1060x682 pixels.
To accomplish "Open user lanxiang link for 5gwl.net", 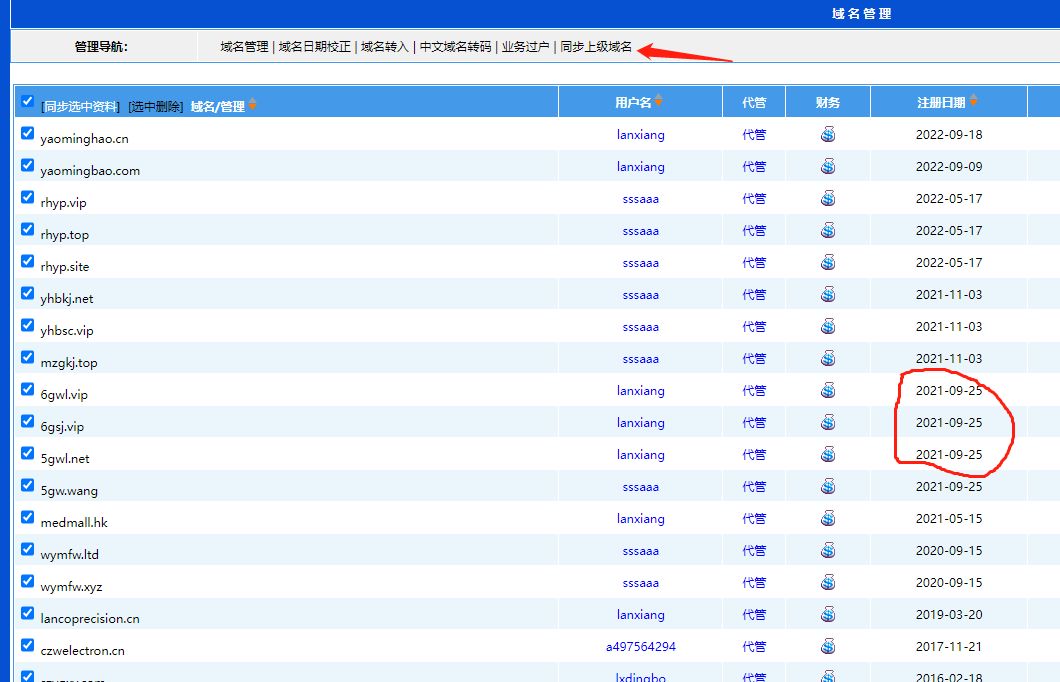I will click(x=640, y=454).
